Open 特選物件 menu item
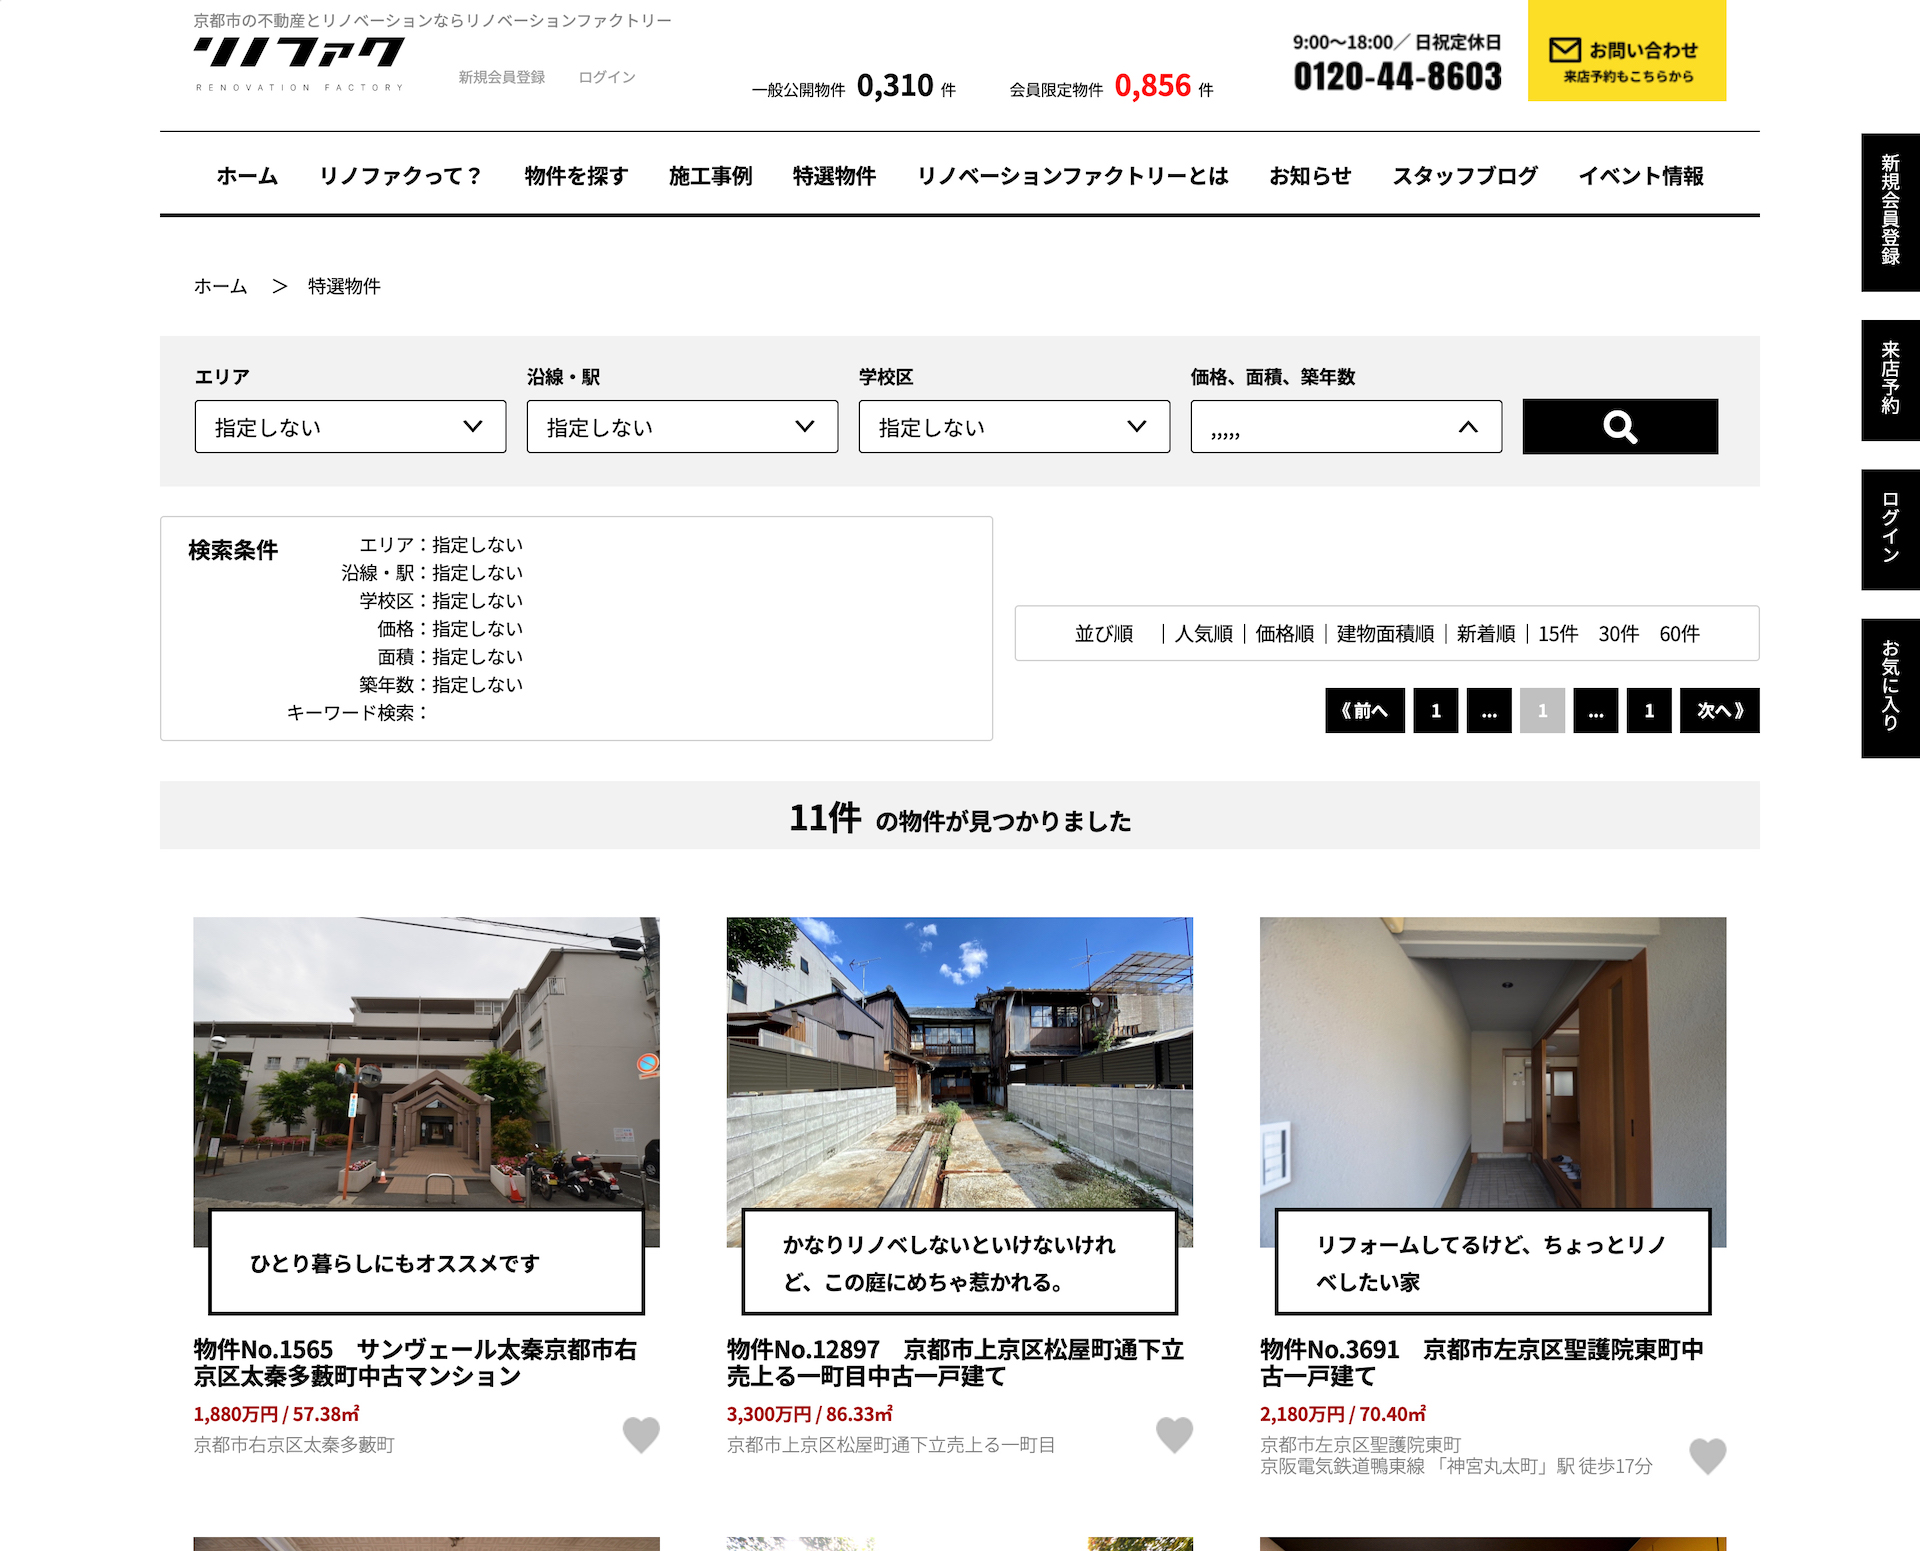This screenshot has height=1551, width=1920. [x=834, y=176]
